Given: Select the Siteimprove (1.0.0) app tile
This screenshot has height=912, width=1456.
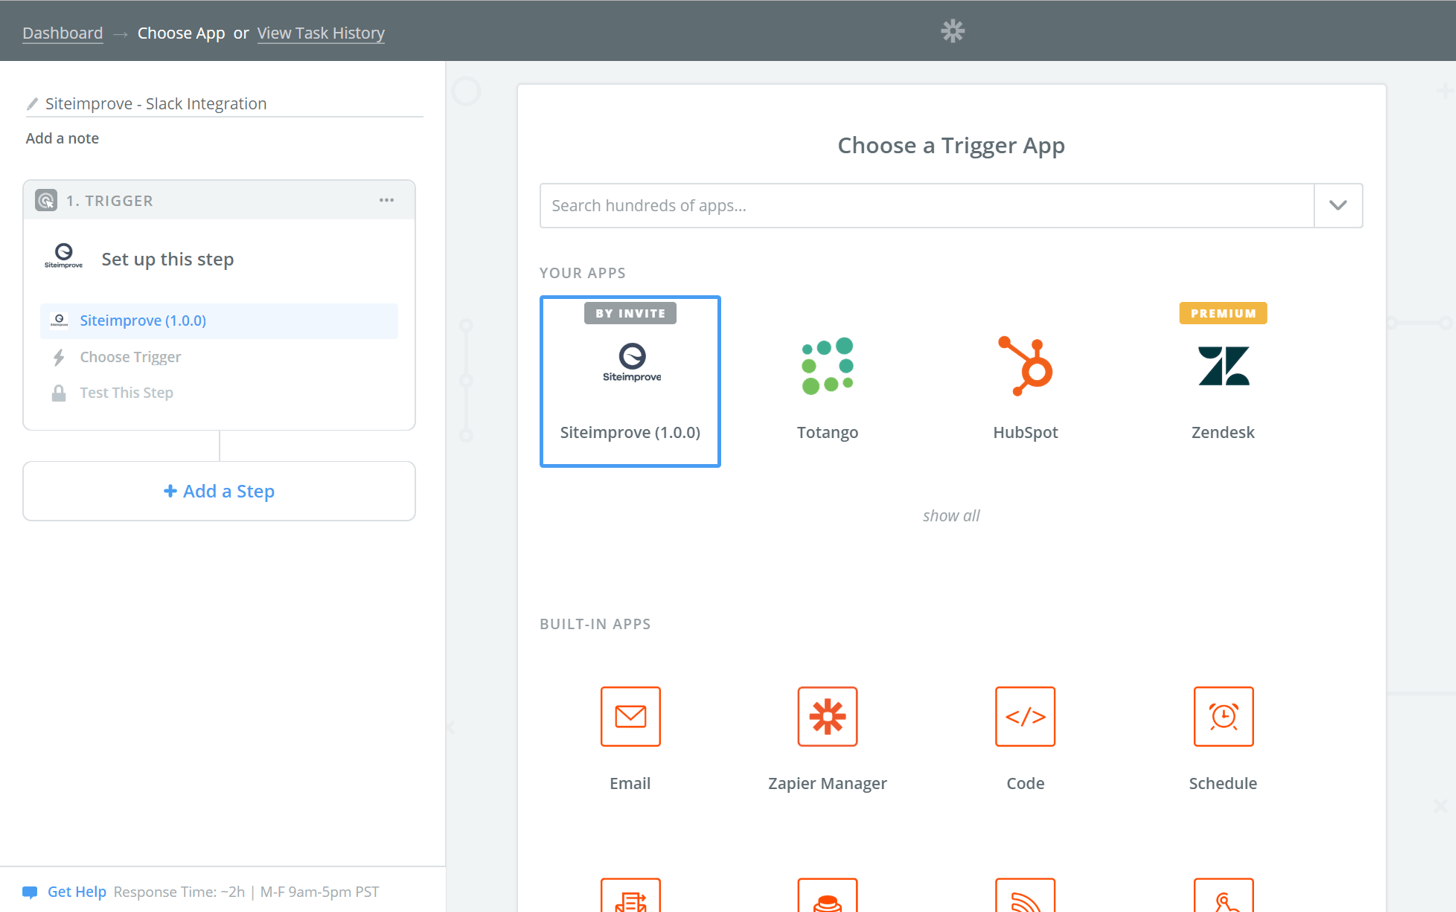Looking at the screenshot, I should [630, 381].
